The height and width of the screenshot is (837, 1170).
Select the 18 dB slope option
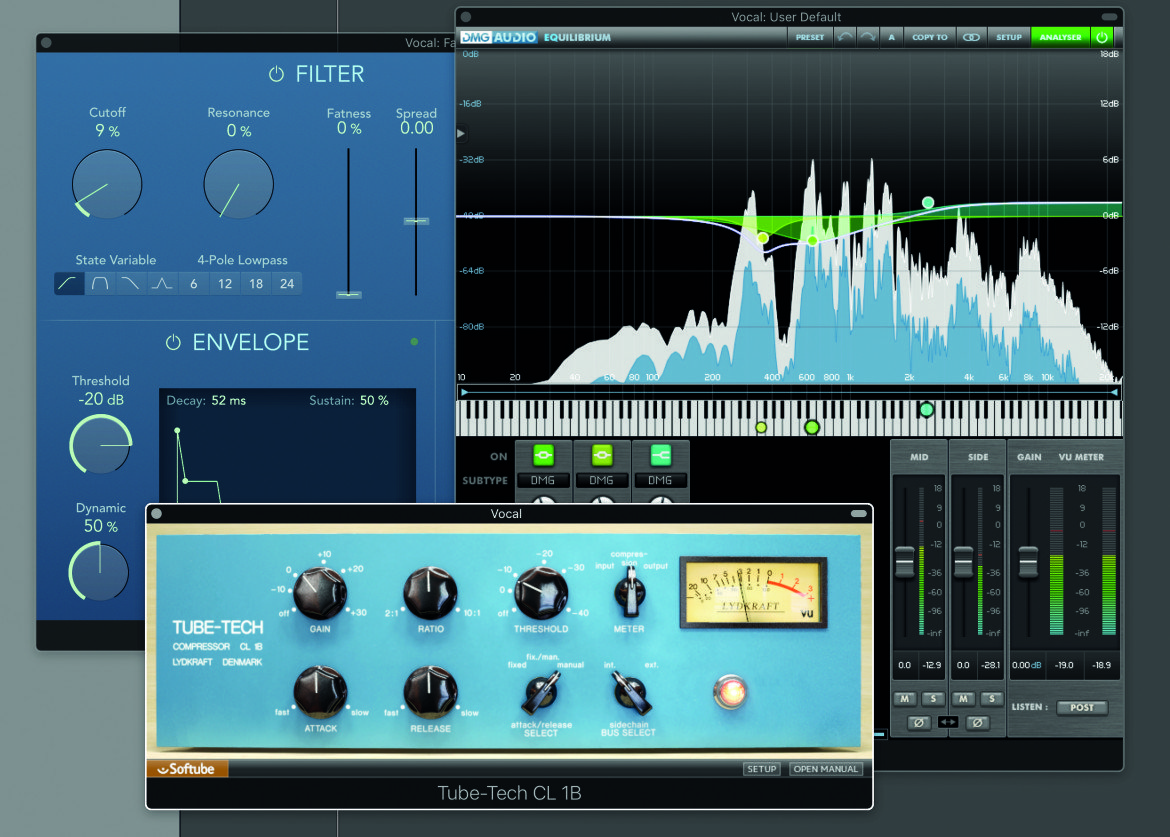pos(256,283)
